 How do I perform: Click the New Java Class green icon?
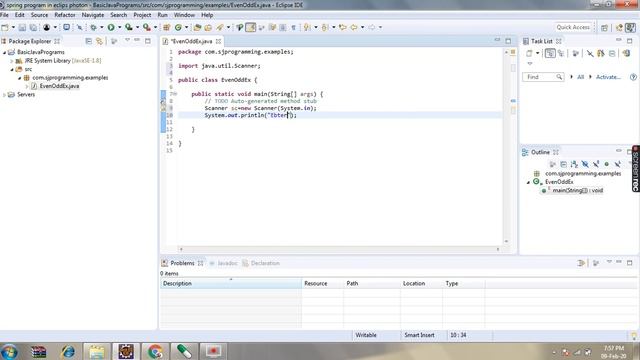[x=178, y=27]
